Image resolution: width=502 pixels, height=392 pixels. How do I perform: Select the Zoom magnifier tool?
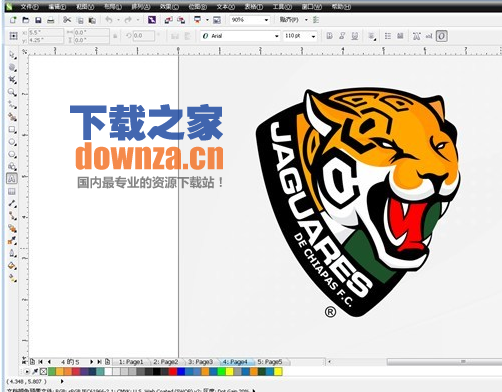point(12,92)
